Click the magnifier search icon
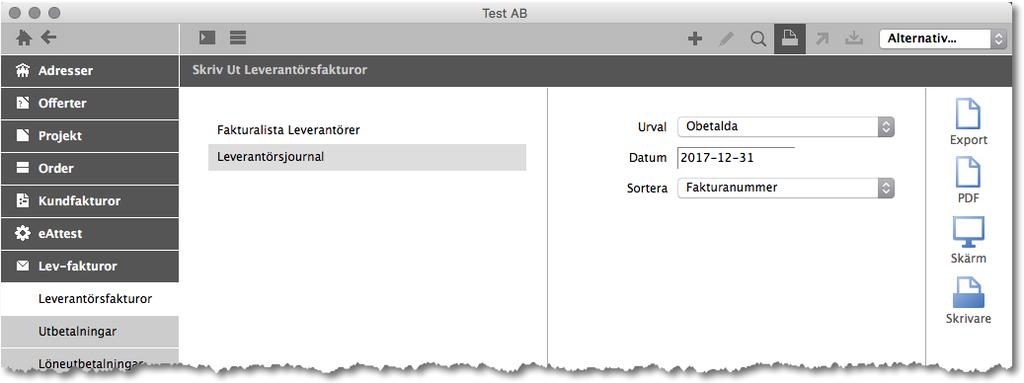Image resolution: width=1024 pixels, height=383 pixels. point(758,39)
